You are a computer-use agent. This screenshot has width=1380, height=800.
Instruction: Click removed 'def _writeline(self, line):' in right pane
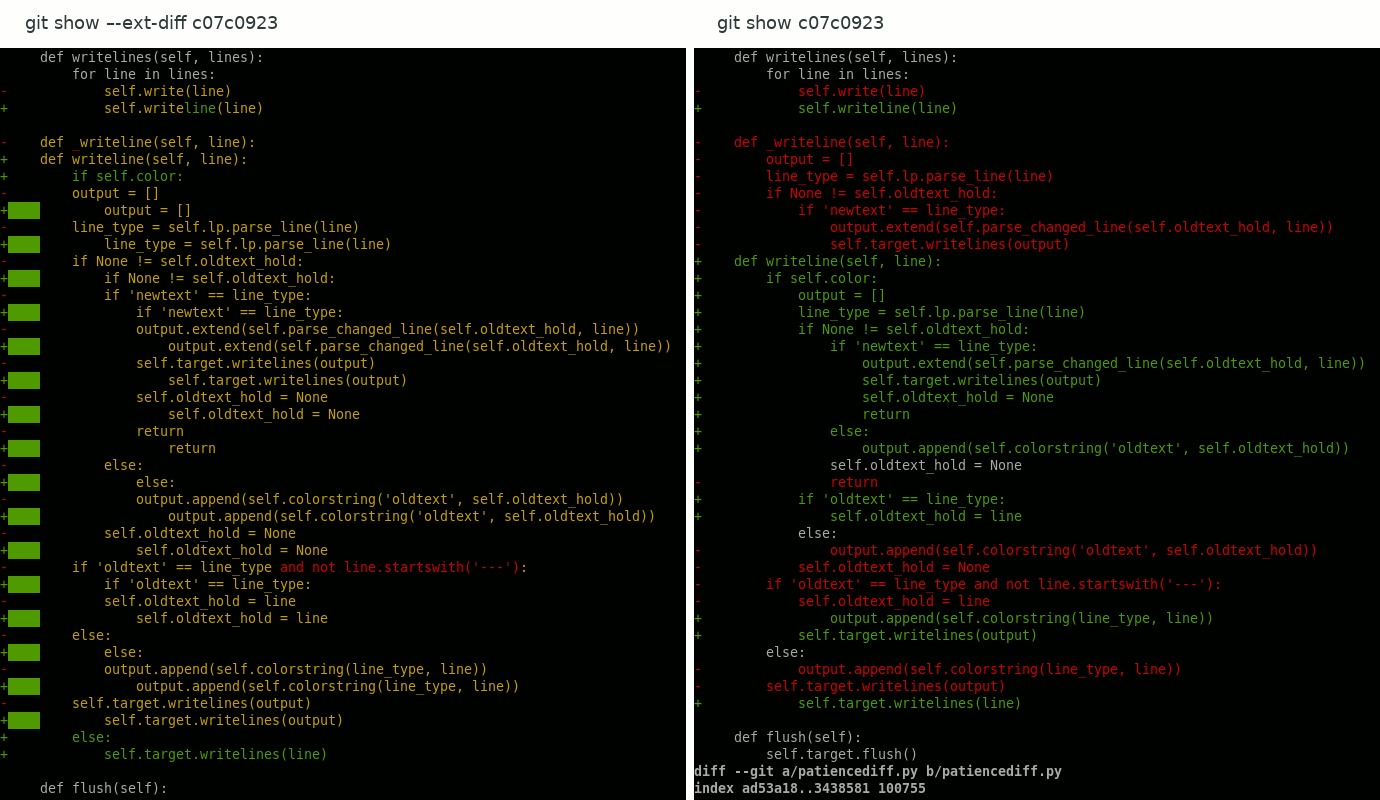click(x=841, y=142)
